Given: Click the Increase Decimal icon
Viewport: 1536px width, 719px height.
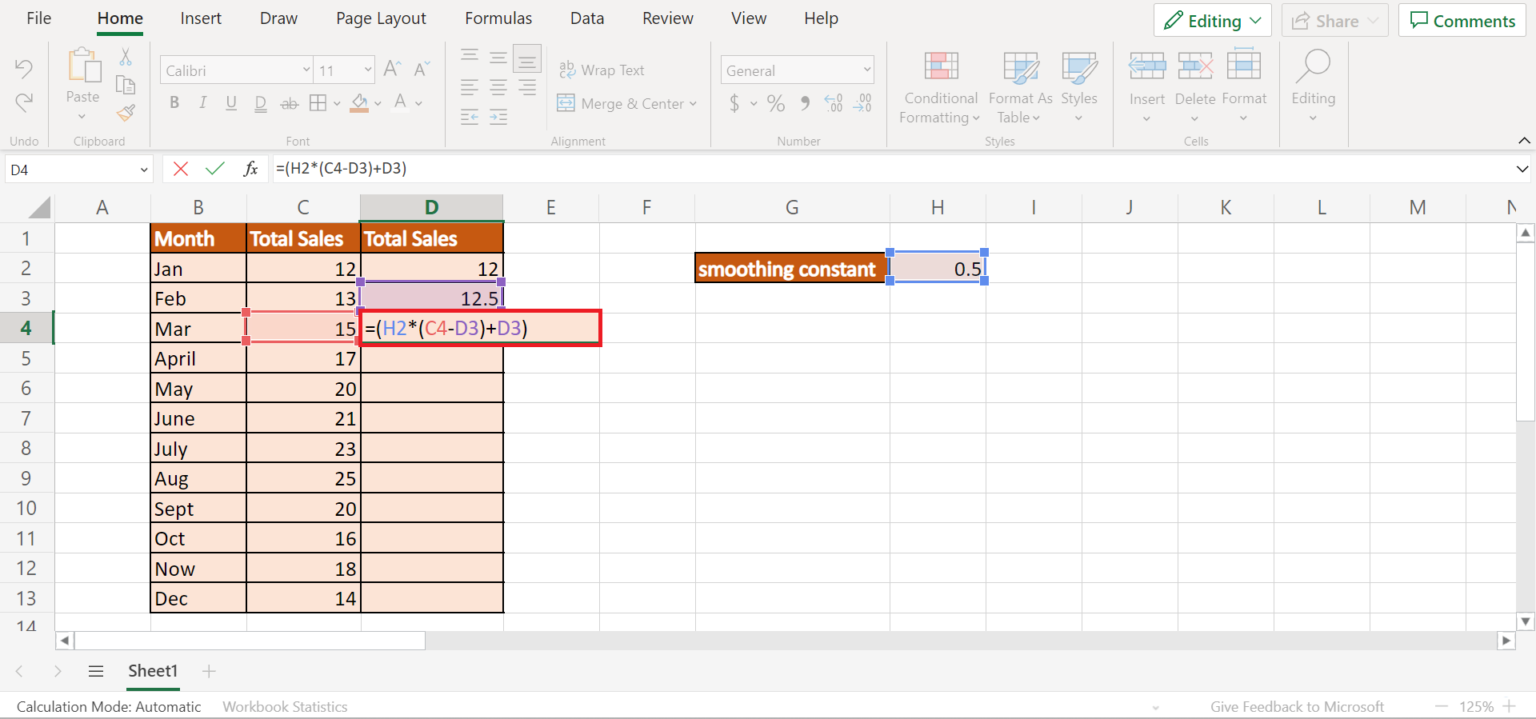Looking at the screenshot, I should 833,102.
